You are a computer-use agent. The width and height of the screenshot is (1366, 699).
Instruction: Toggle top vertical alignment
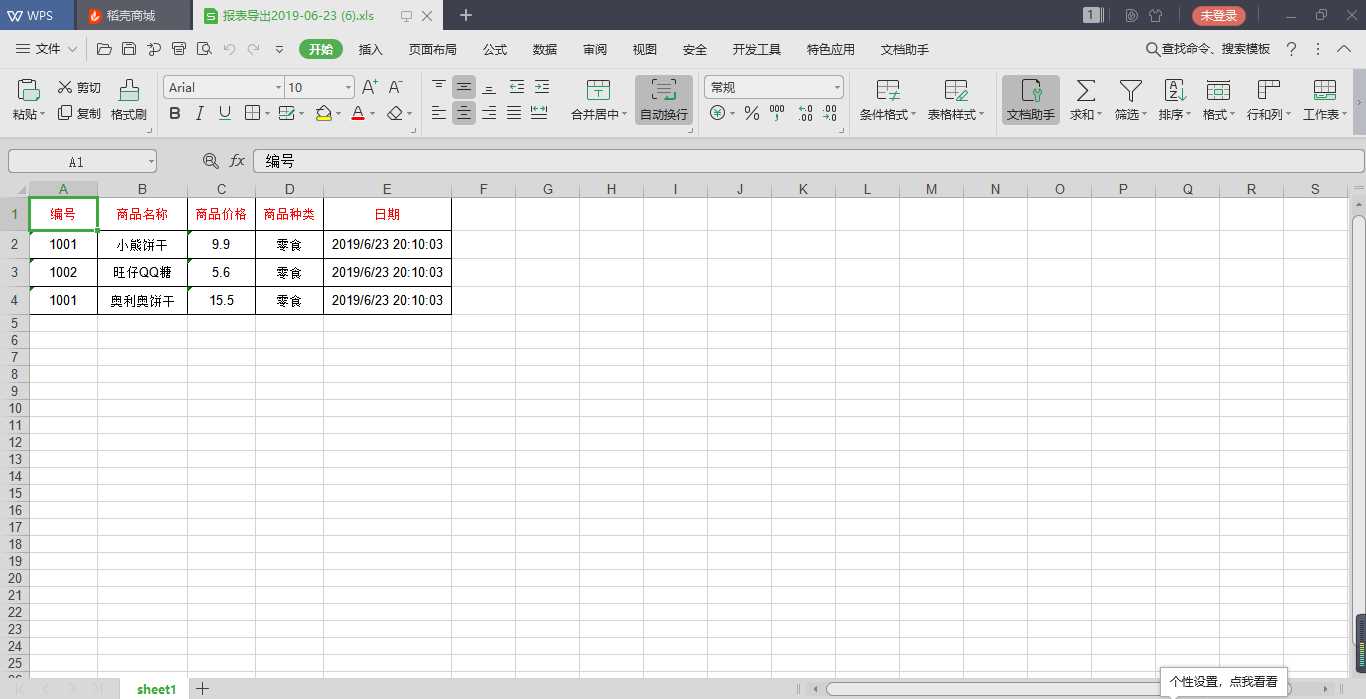(x=439, y=87)
